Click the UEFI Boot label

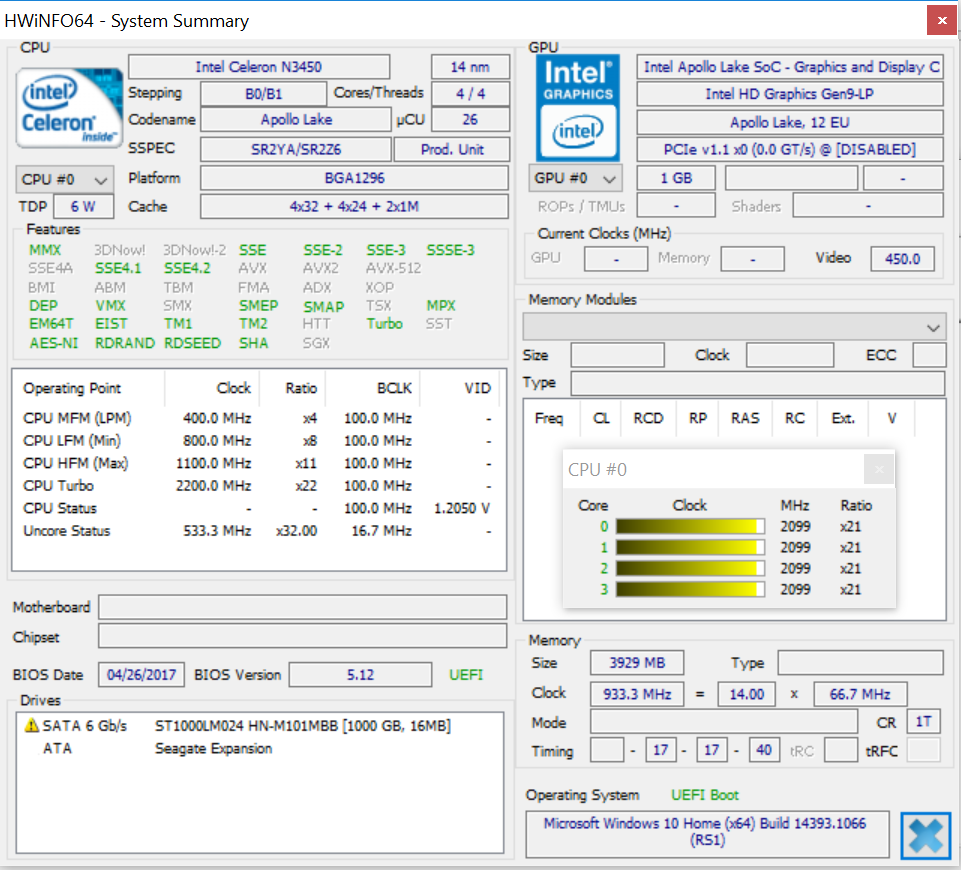705,795
